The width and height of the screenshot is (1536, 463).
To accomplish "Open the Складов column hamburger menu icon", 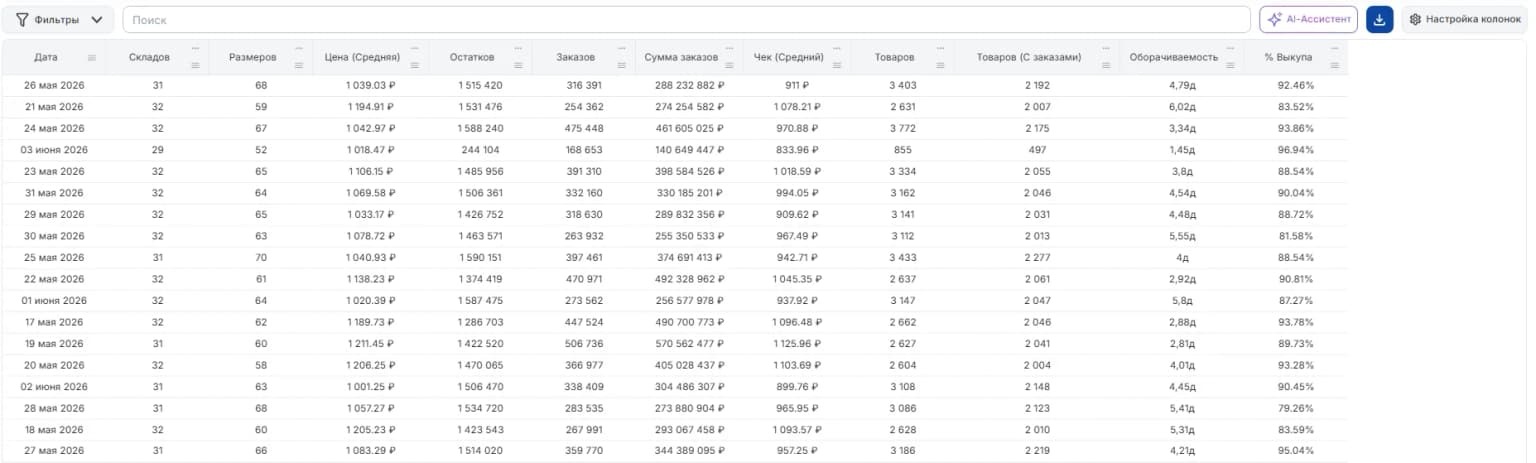I will click(x=195, y=66).
